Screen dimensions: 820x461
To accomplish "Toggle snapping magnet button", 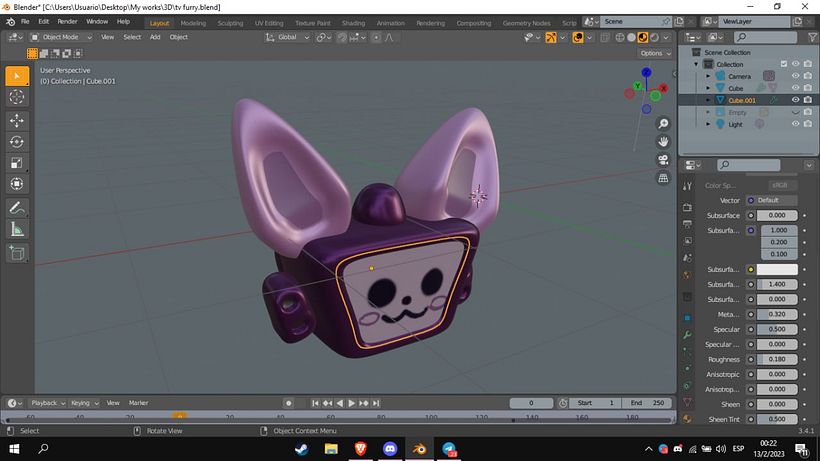I will (341, 37).
